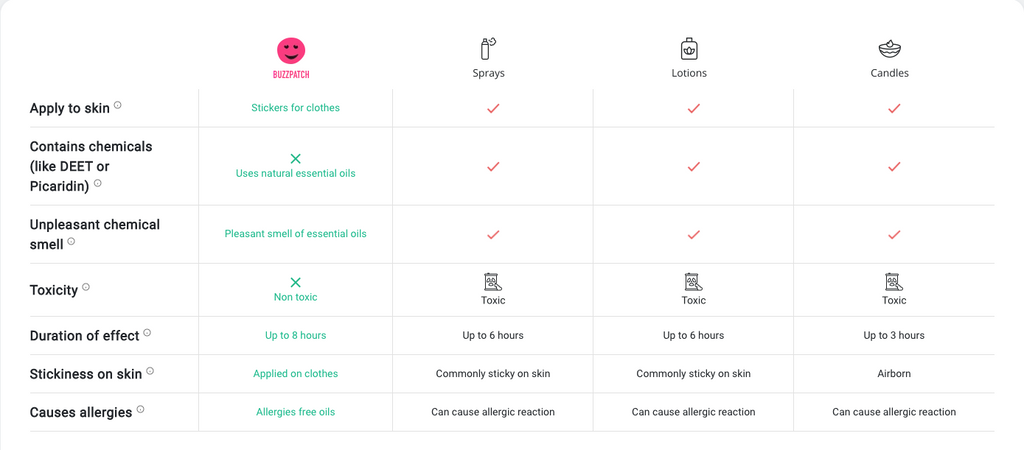Viewport: 1024px width, 450px height.
Task: Click green X above Non toxic
Action: click(295, 282)
